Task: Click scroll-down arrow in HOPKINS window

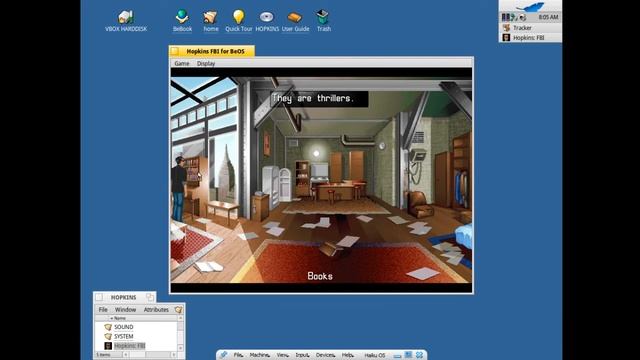Action: (x=180, y=348)
